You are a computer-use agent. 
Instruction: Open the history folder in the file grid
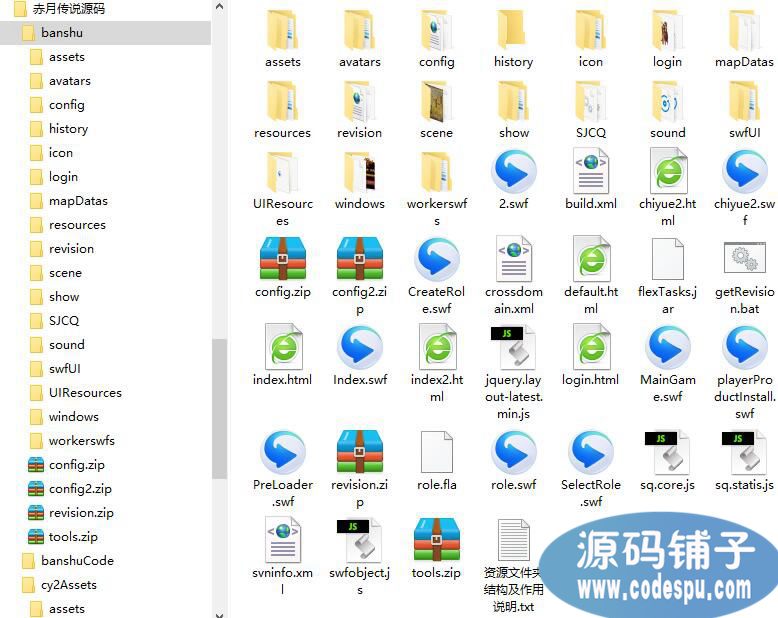click(x=513, y=30)
